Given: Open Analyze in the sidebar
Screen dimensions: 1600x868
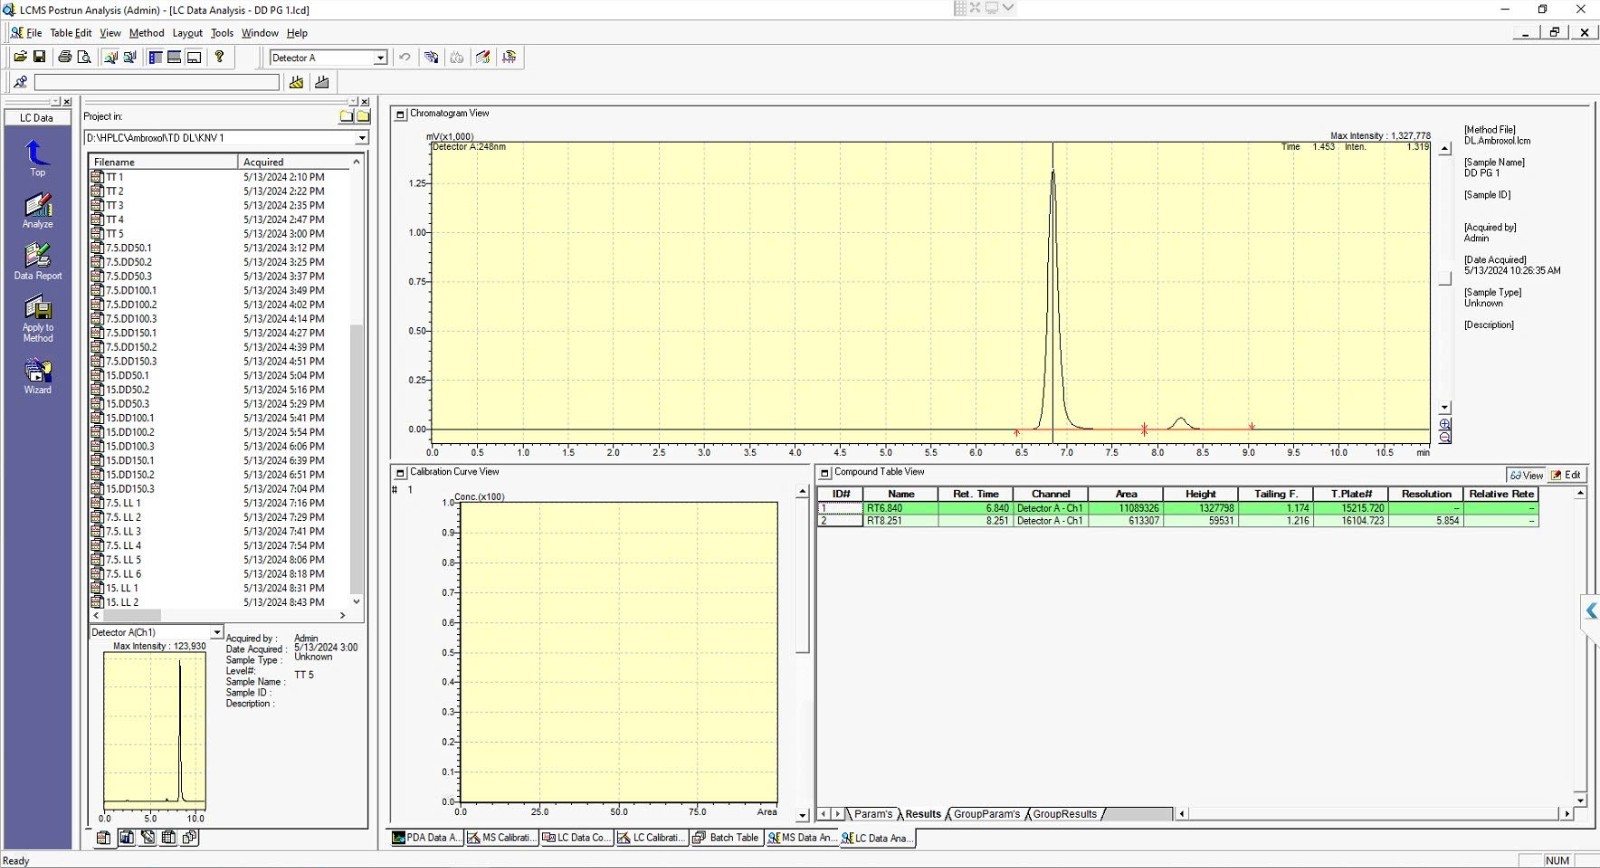Looking at the screenshot, I should pyautogui.click(x=37, y=210).
